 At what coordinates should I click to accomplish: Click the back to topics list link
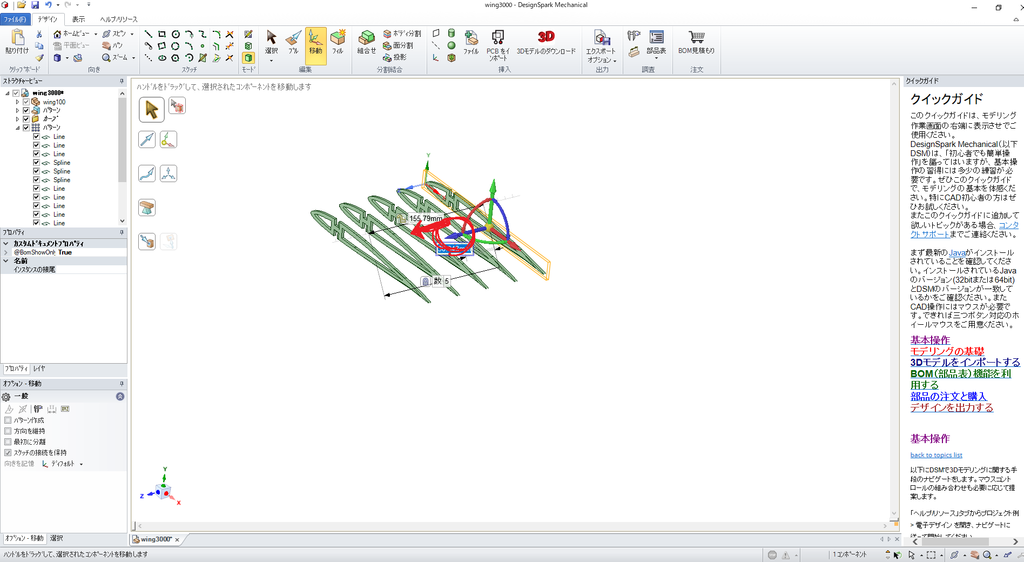(936, 455)
